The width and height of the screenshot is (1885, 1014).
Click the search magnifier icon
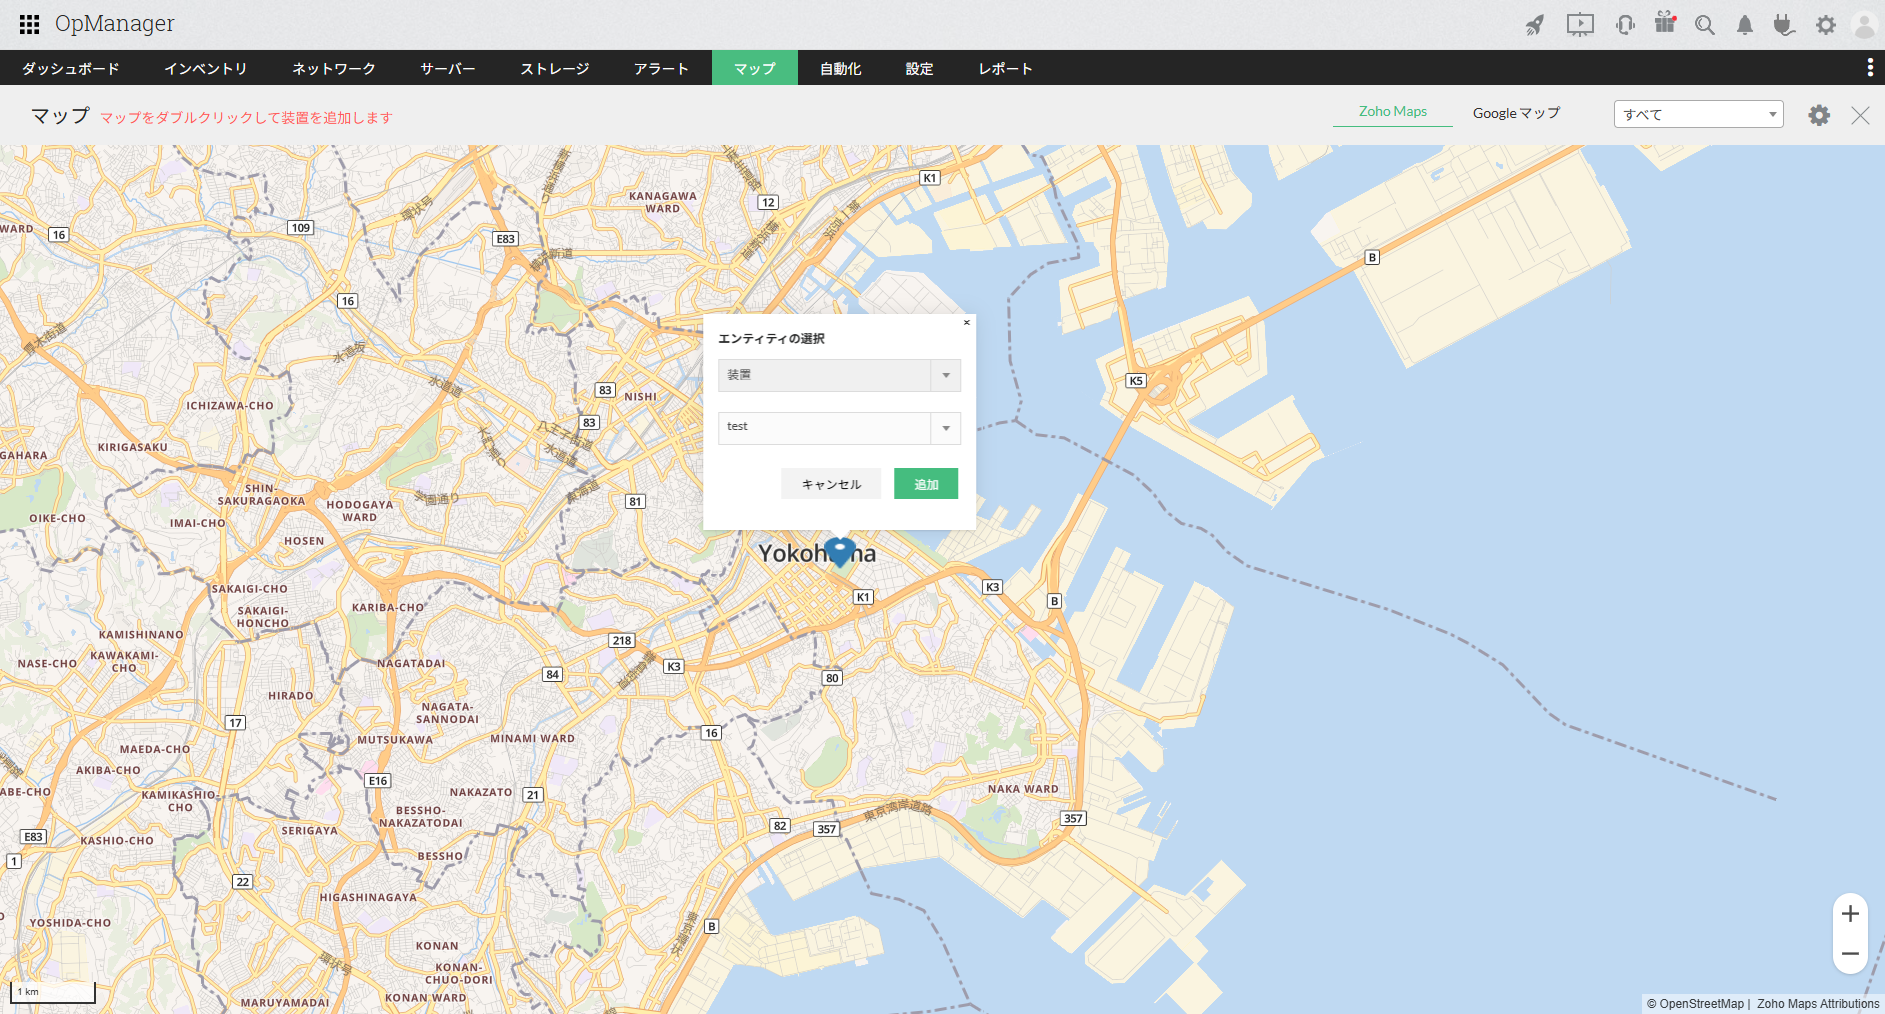1705,25
